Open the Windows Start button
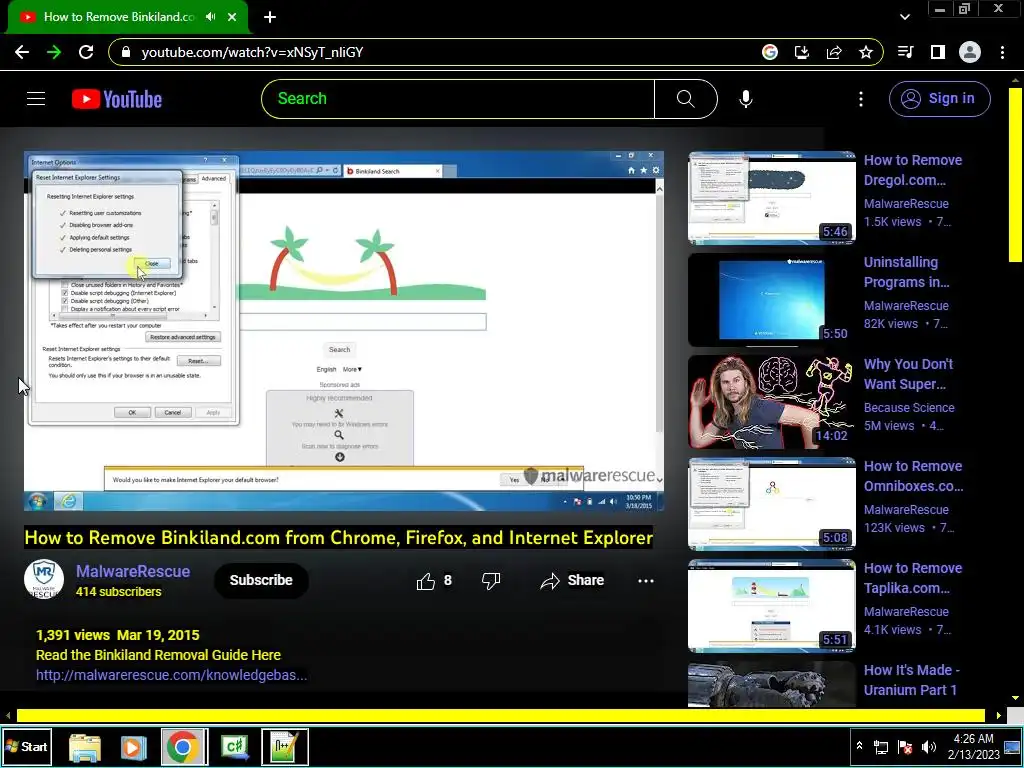This screenshot has height=768, width=1024. point(27,746)
